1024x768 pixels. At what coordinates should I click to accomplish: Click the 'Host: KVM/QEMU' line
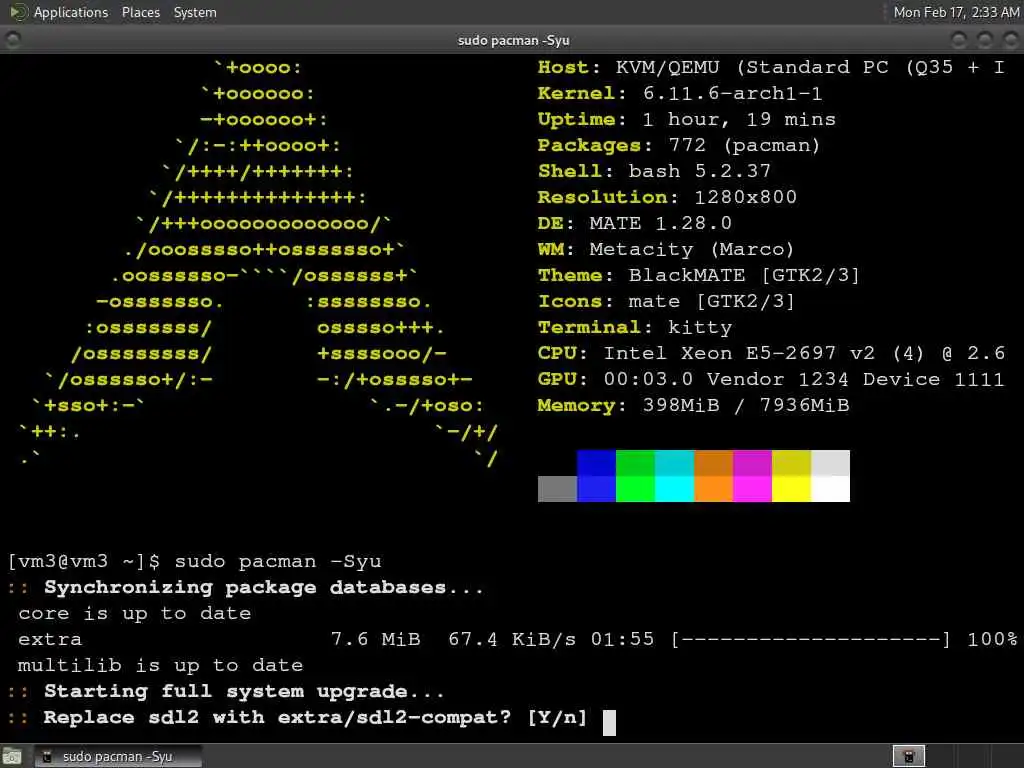[x=771, y=67]
